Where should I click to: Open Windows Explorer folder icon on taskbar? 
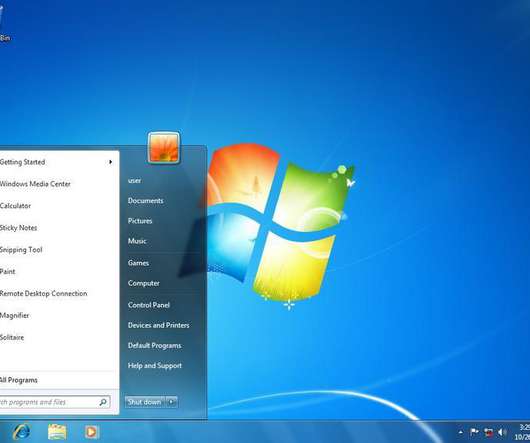(57, 432)
